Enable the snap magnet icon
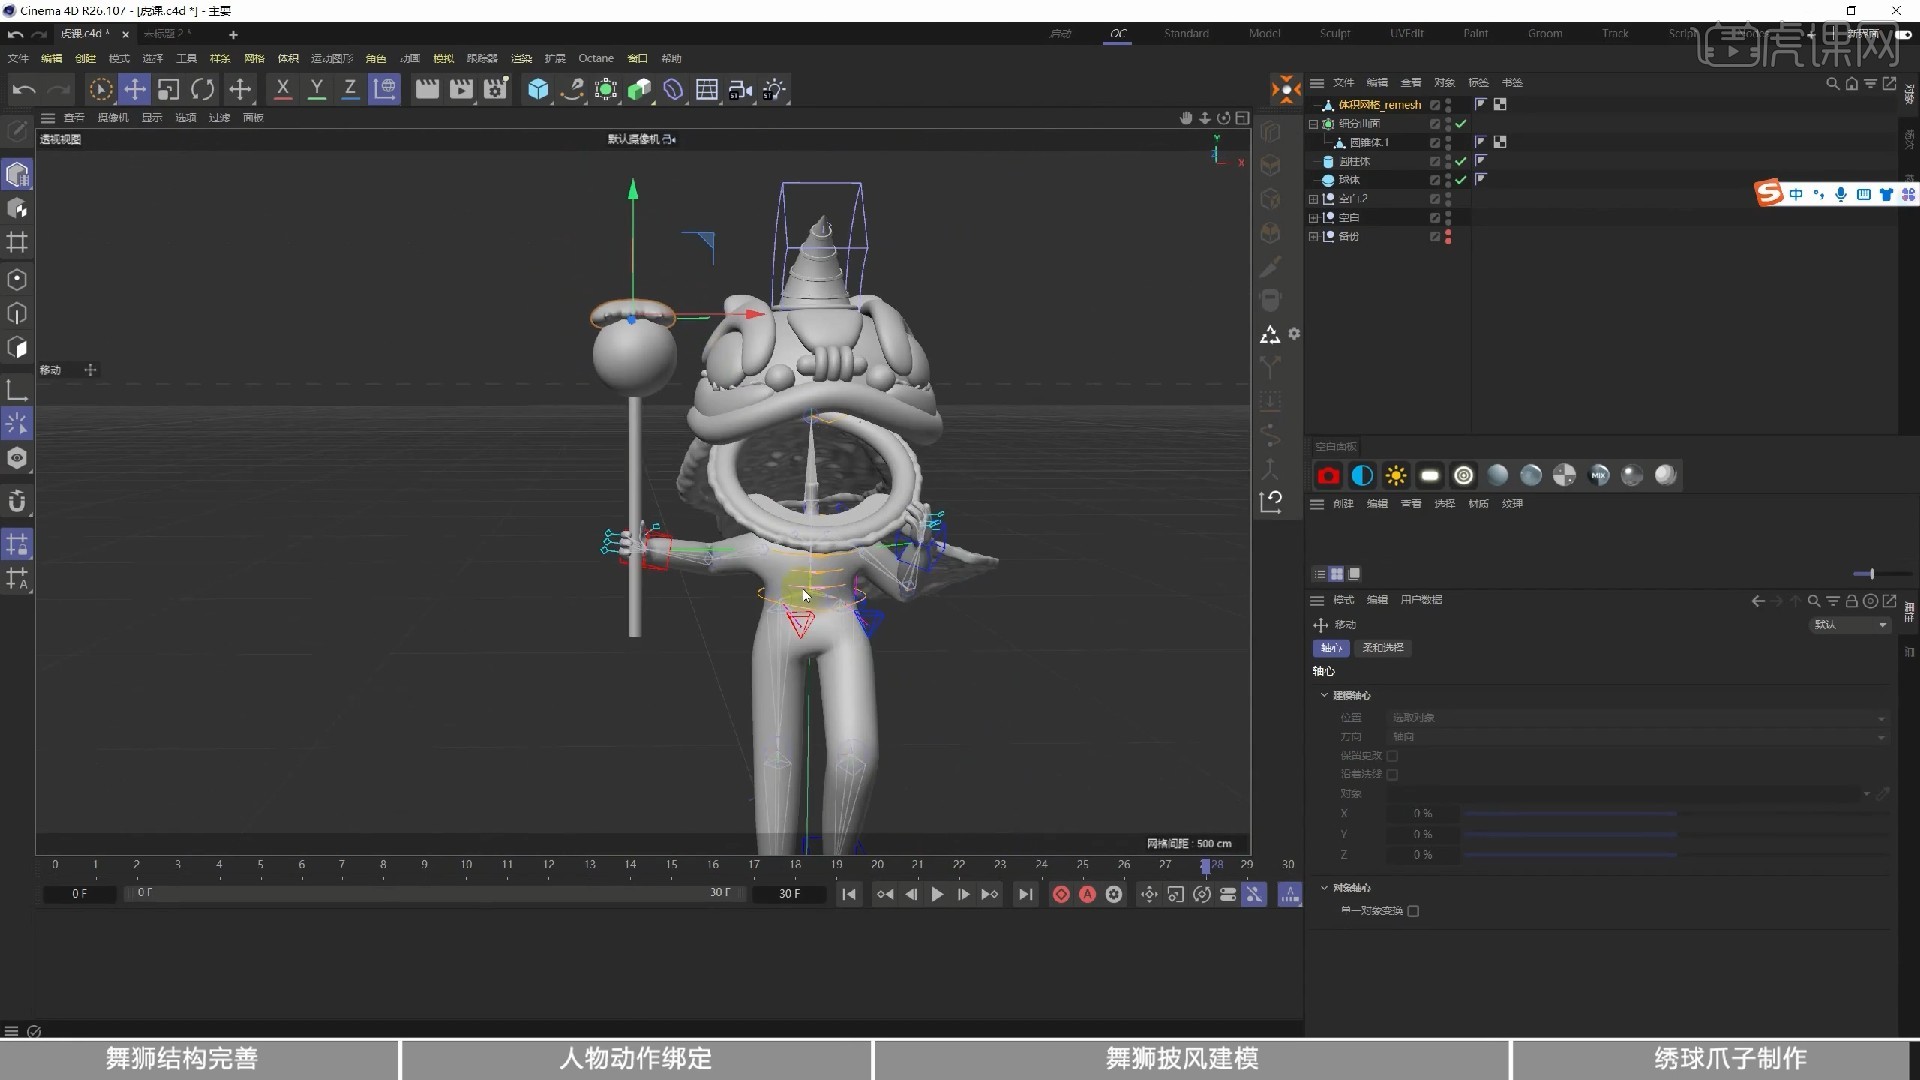The width and height of the screenshot is (1920, 1080). coord(17,501)
